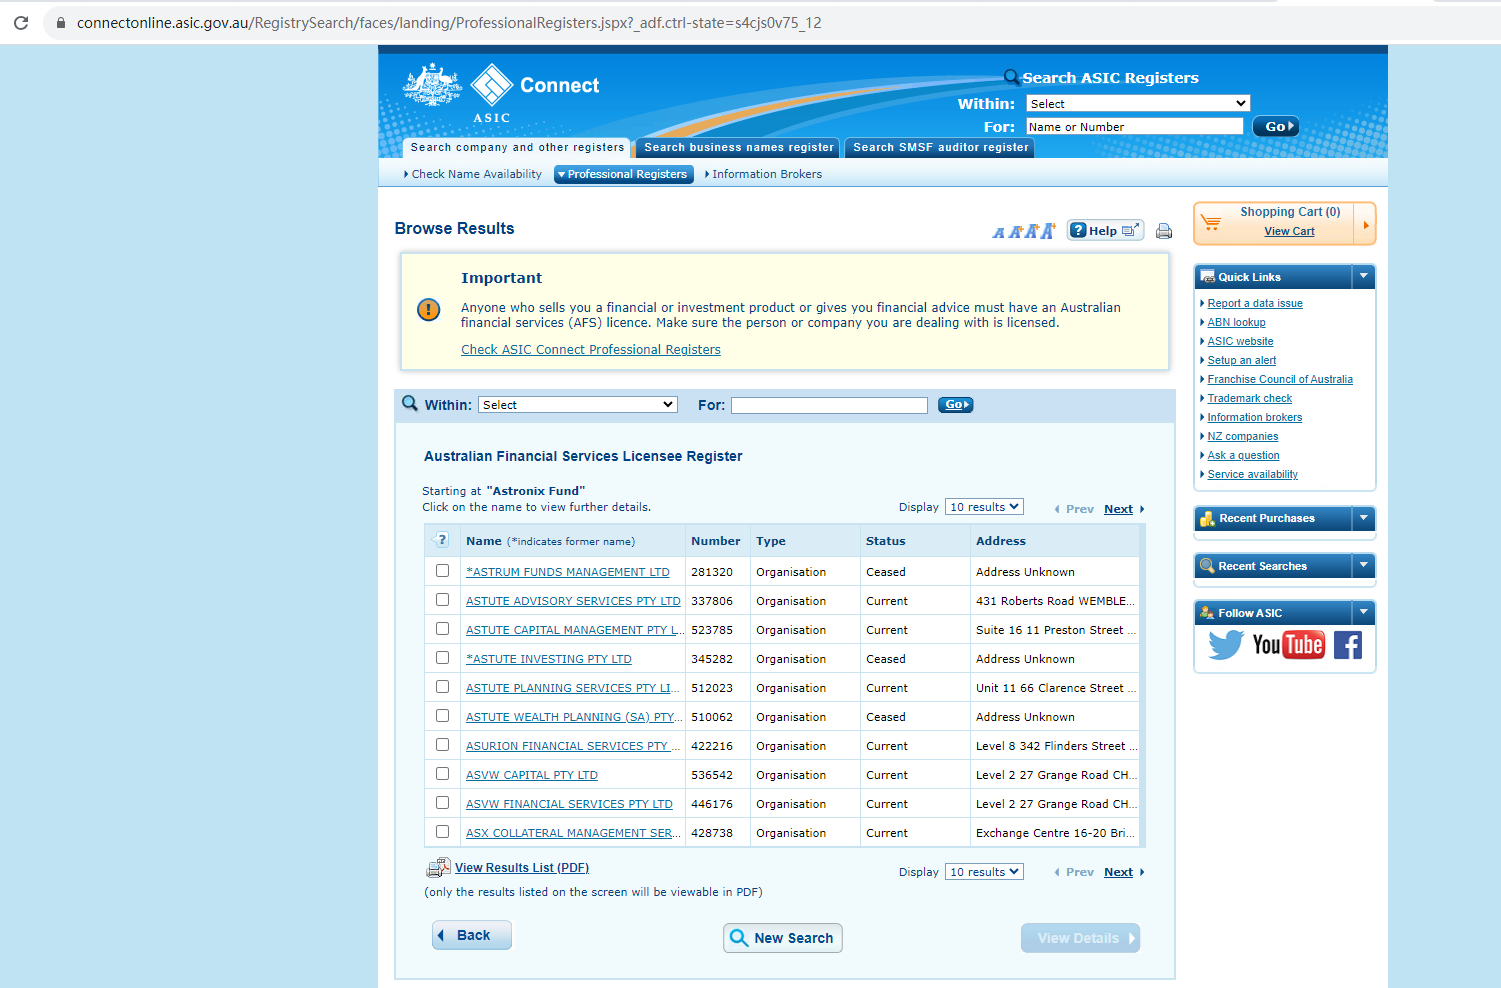Viewport: 1501px width, 988px height.
Task: Check the ASX COLLATERAL MANAGEMENT row checkbox
Action: click(442, 832)
